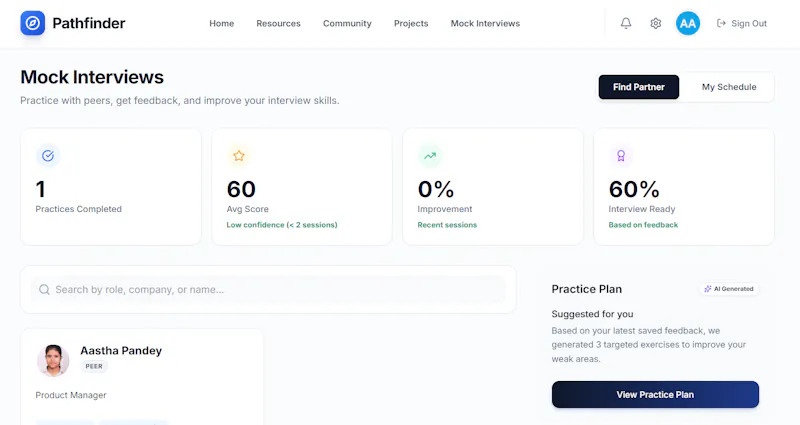800x425 pixels.
Task: Switch to the Find Partner tab
Action: click(x=639, y=87)
